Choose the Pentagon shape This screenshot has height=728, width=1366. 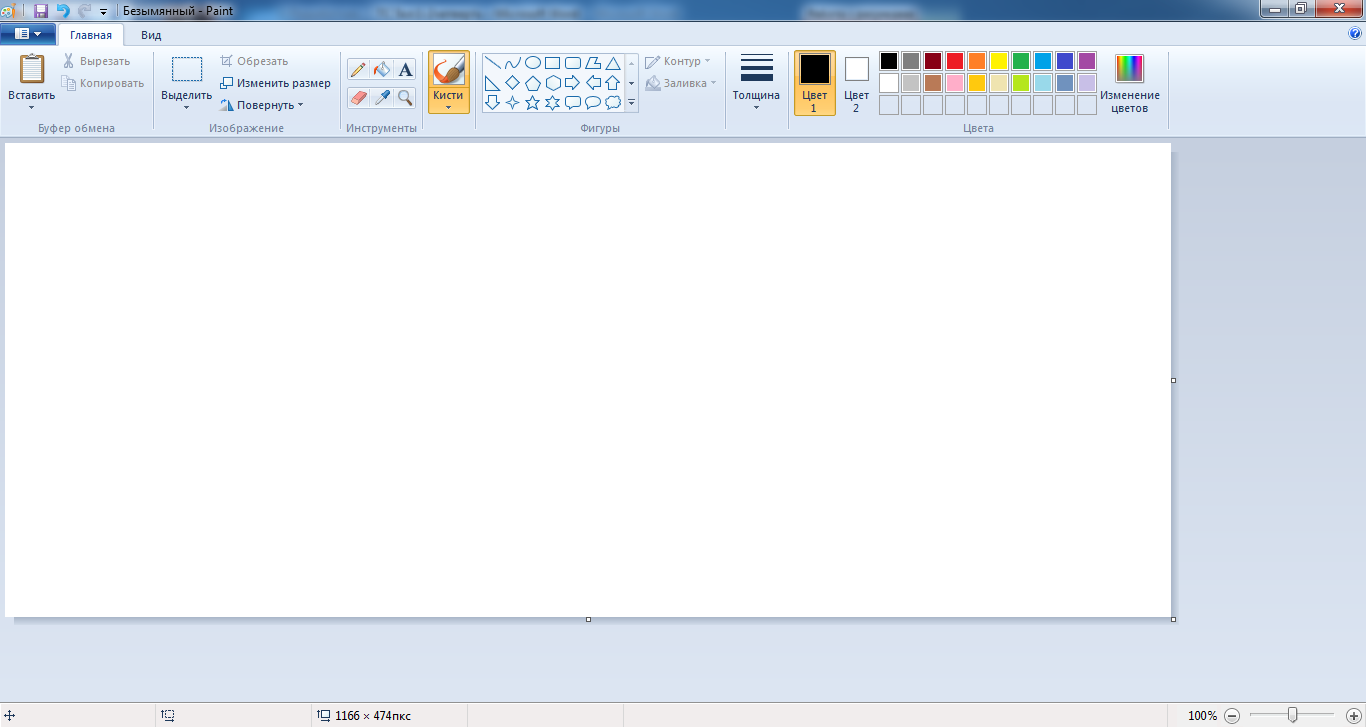click(x=533, y=83)
